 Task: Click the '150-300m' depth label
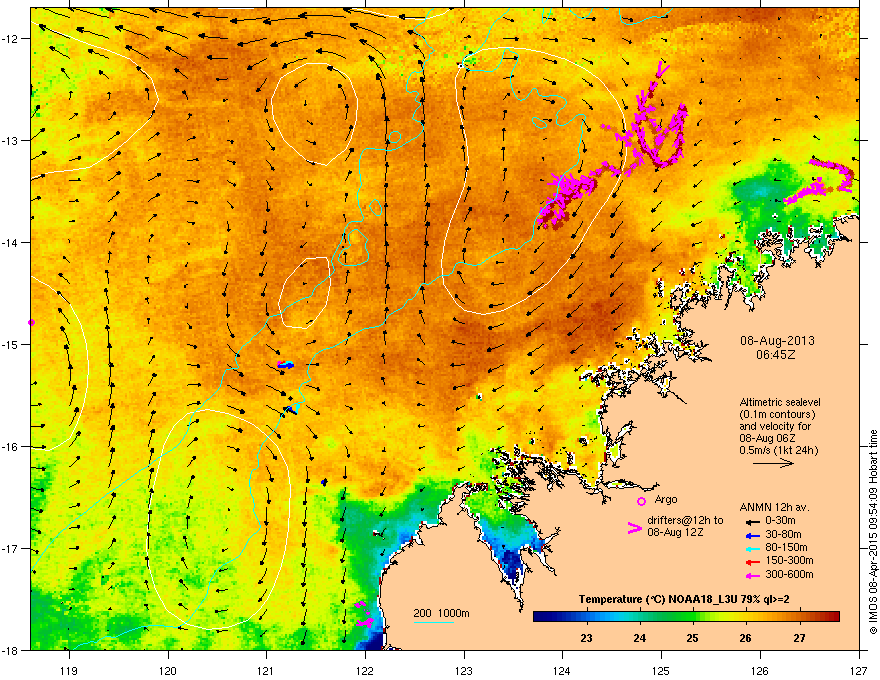(x=789, y=560)
